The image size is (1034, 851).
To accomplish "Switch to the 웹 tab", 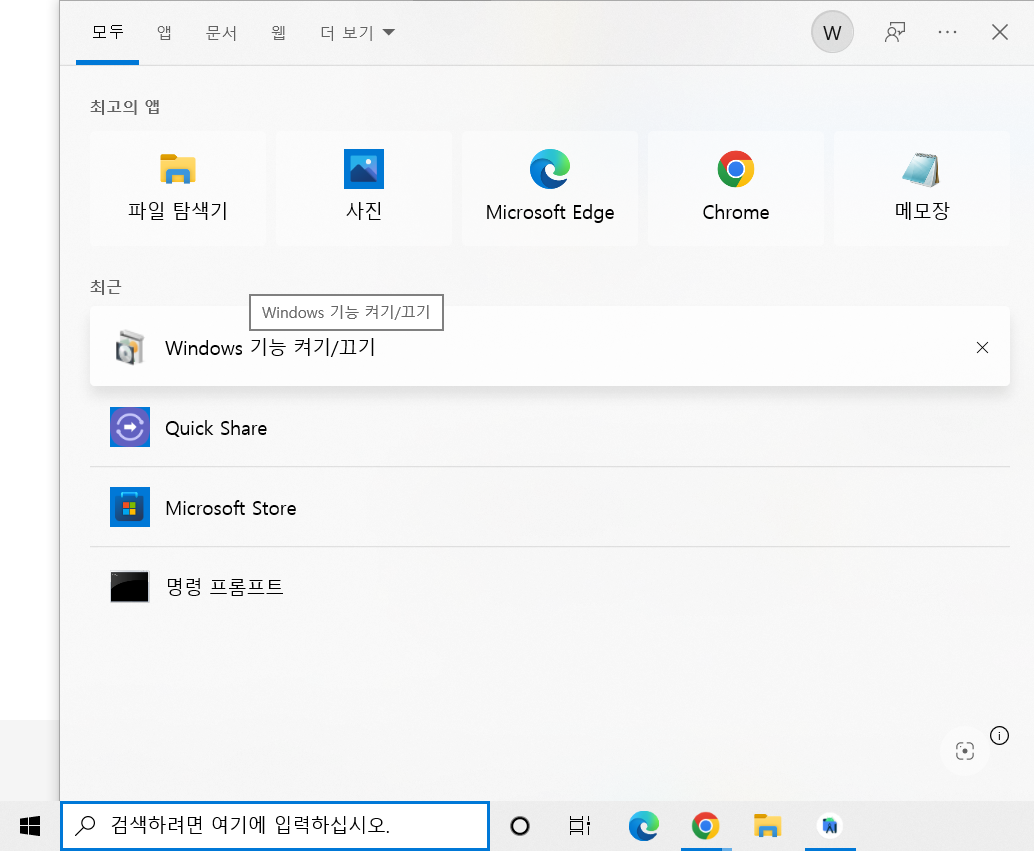I will pos(278,32).
